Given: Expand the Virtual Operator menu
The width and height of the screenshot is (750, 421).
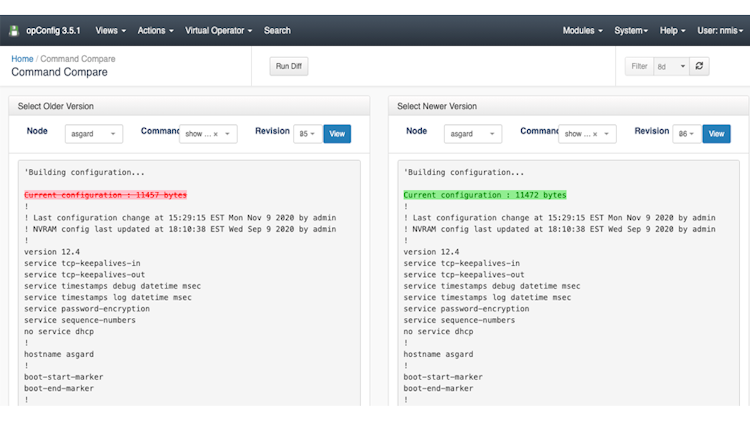Looking at the screenshot, I should [x=218, y=31].
